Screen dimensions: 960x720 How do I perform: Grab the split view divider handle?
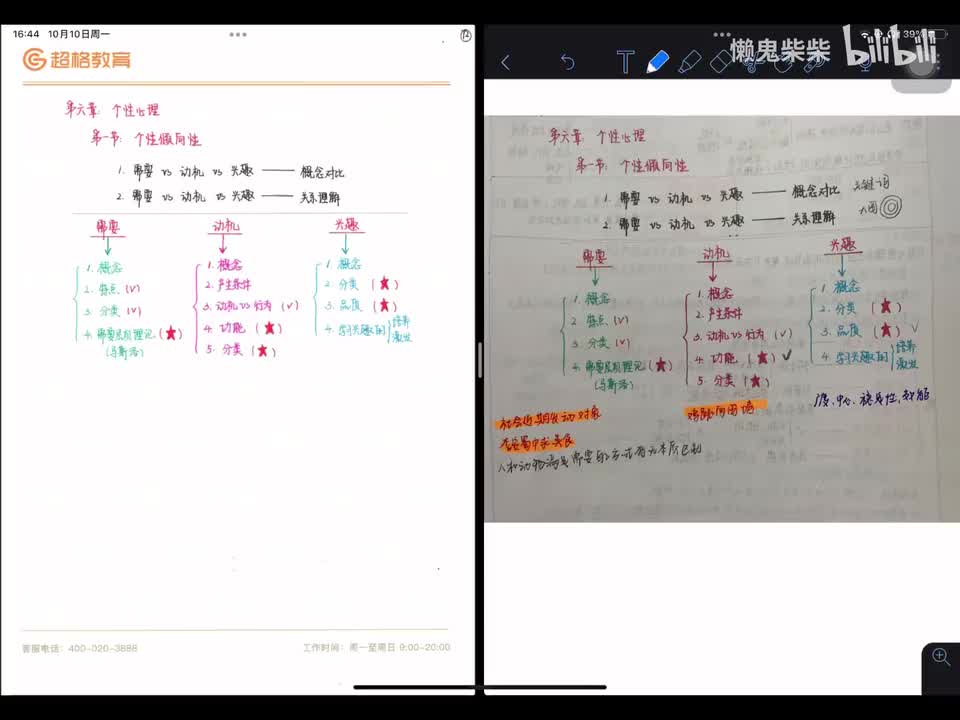point(480,360)
